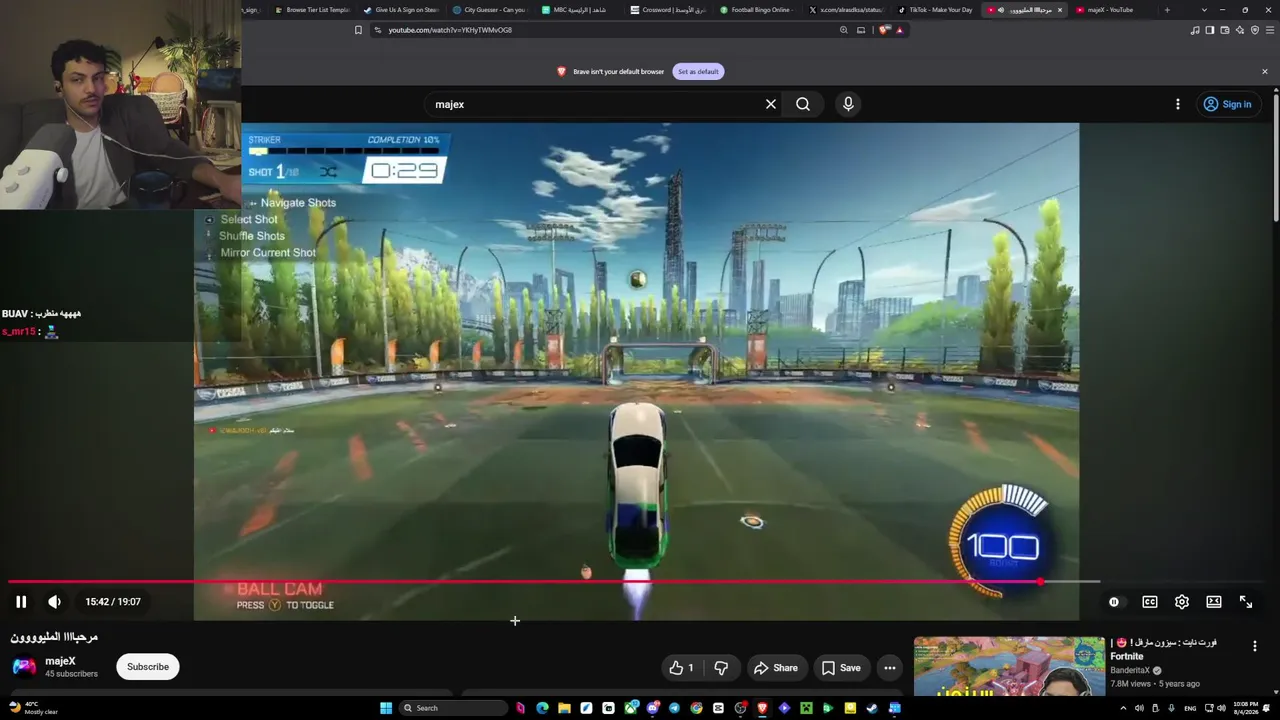Open the majeX channel name link
Screen dimensions: 1280x720
click(60, 661)
